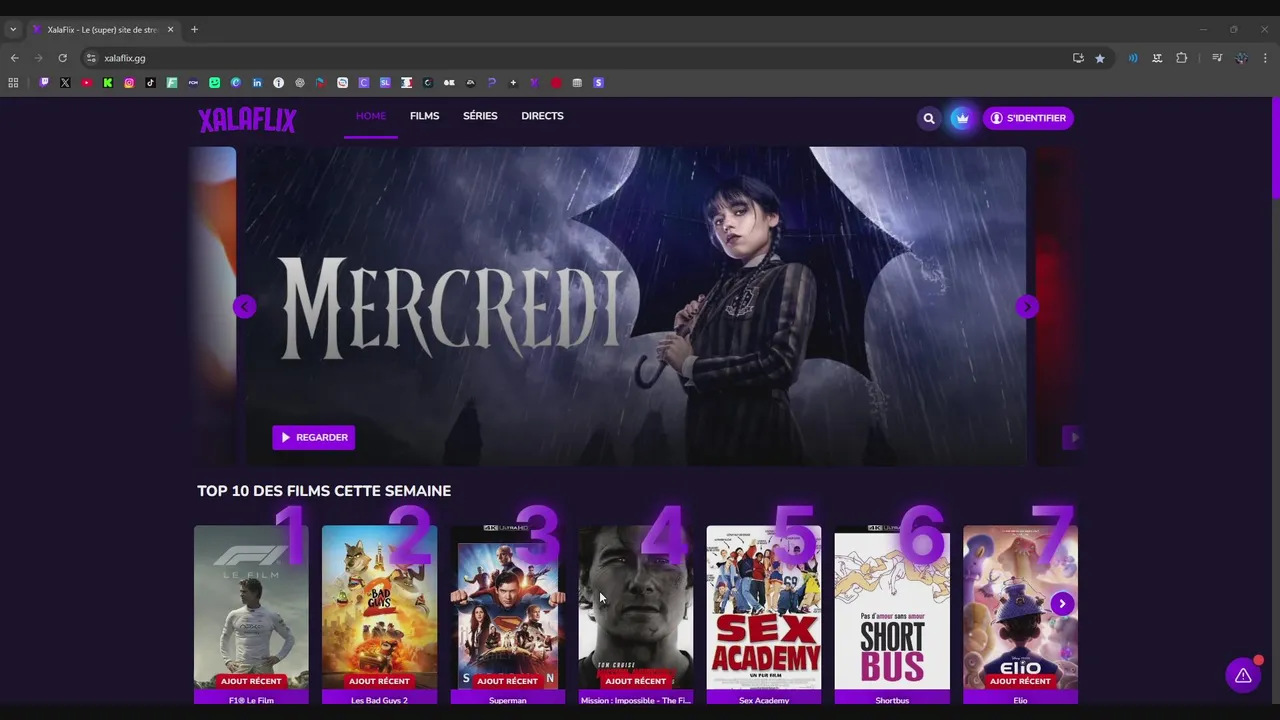Open the ChatGPT bookmark
This screenshot has height=720, width=1280.
click(300, 83)
